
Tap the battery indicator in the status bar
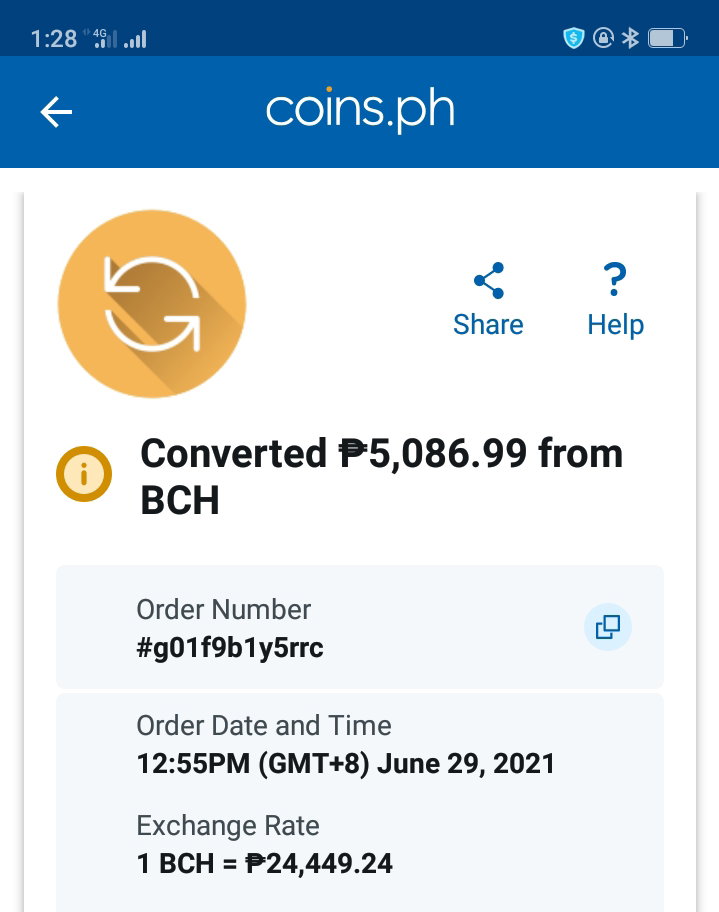point(667,38)
